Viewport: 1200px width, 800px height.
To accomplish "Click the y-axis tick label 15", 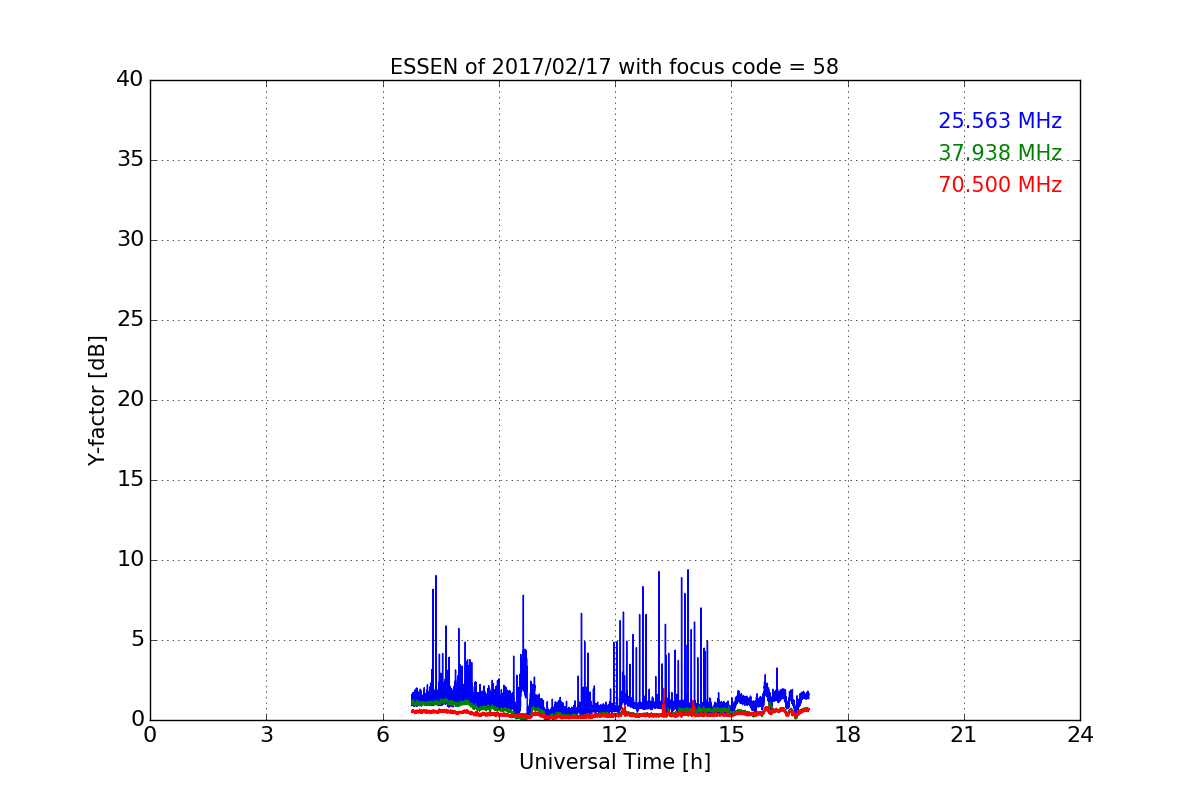I will tap(130, 480).
